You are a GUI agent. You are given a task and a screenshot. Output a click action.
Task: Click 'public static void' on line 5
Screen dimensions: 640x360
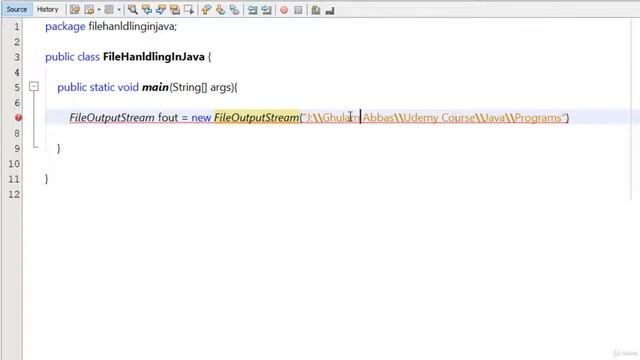[98, 87]
